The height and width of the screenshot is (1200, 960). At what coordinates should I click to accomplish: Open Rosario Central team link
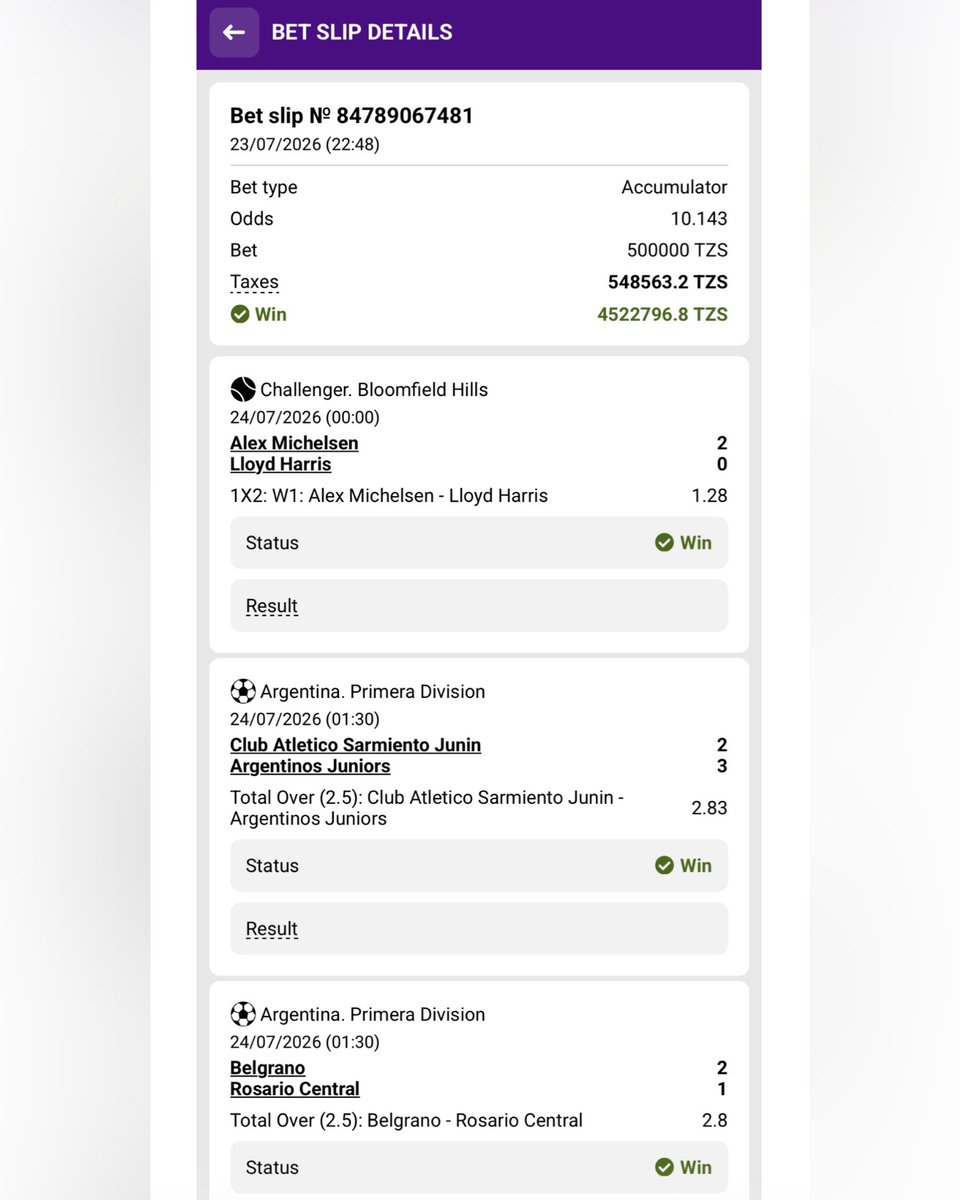pos(295,1089)
